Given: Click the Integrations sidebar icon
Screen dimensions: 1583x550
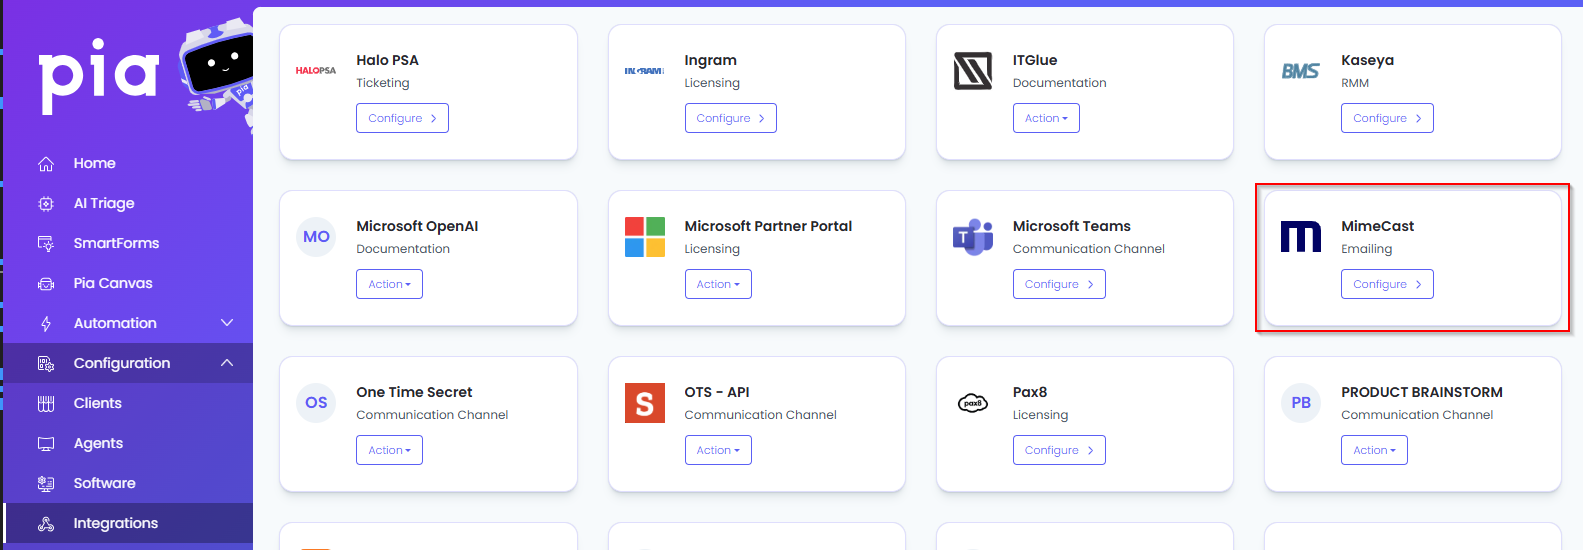Looking at the screenshot, I should pos(46,524).
